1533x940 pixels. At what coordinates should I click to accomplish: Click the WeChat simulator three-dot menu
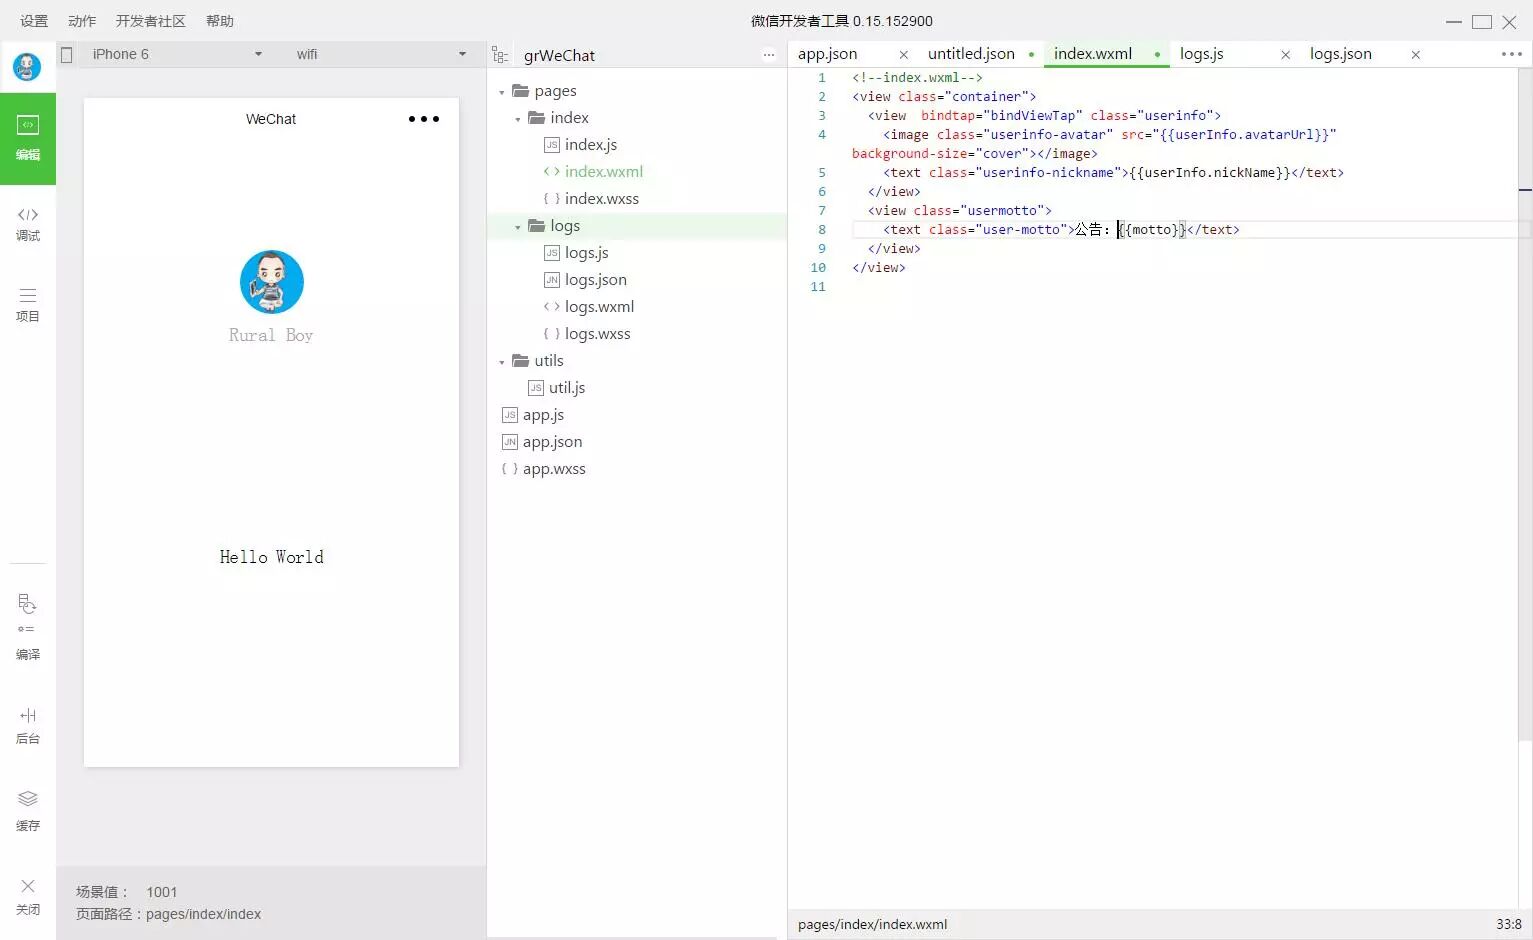424,119
